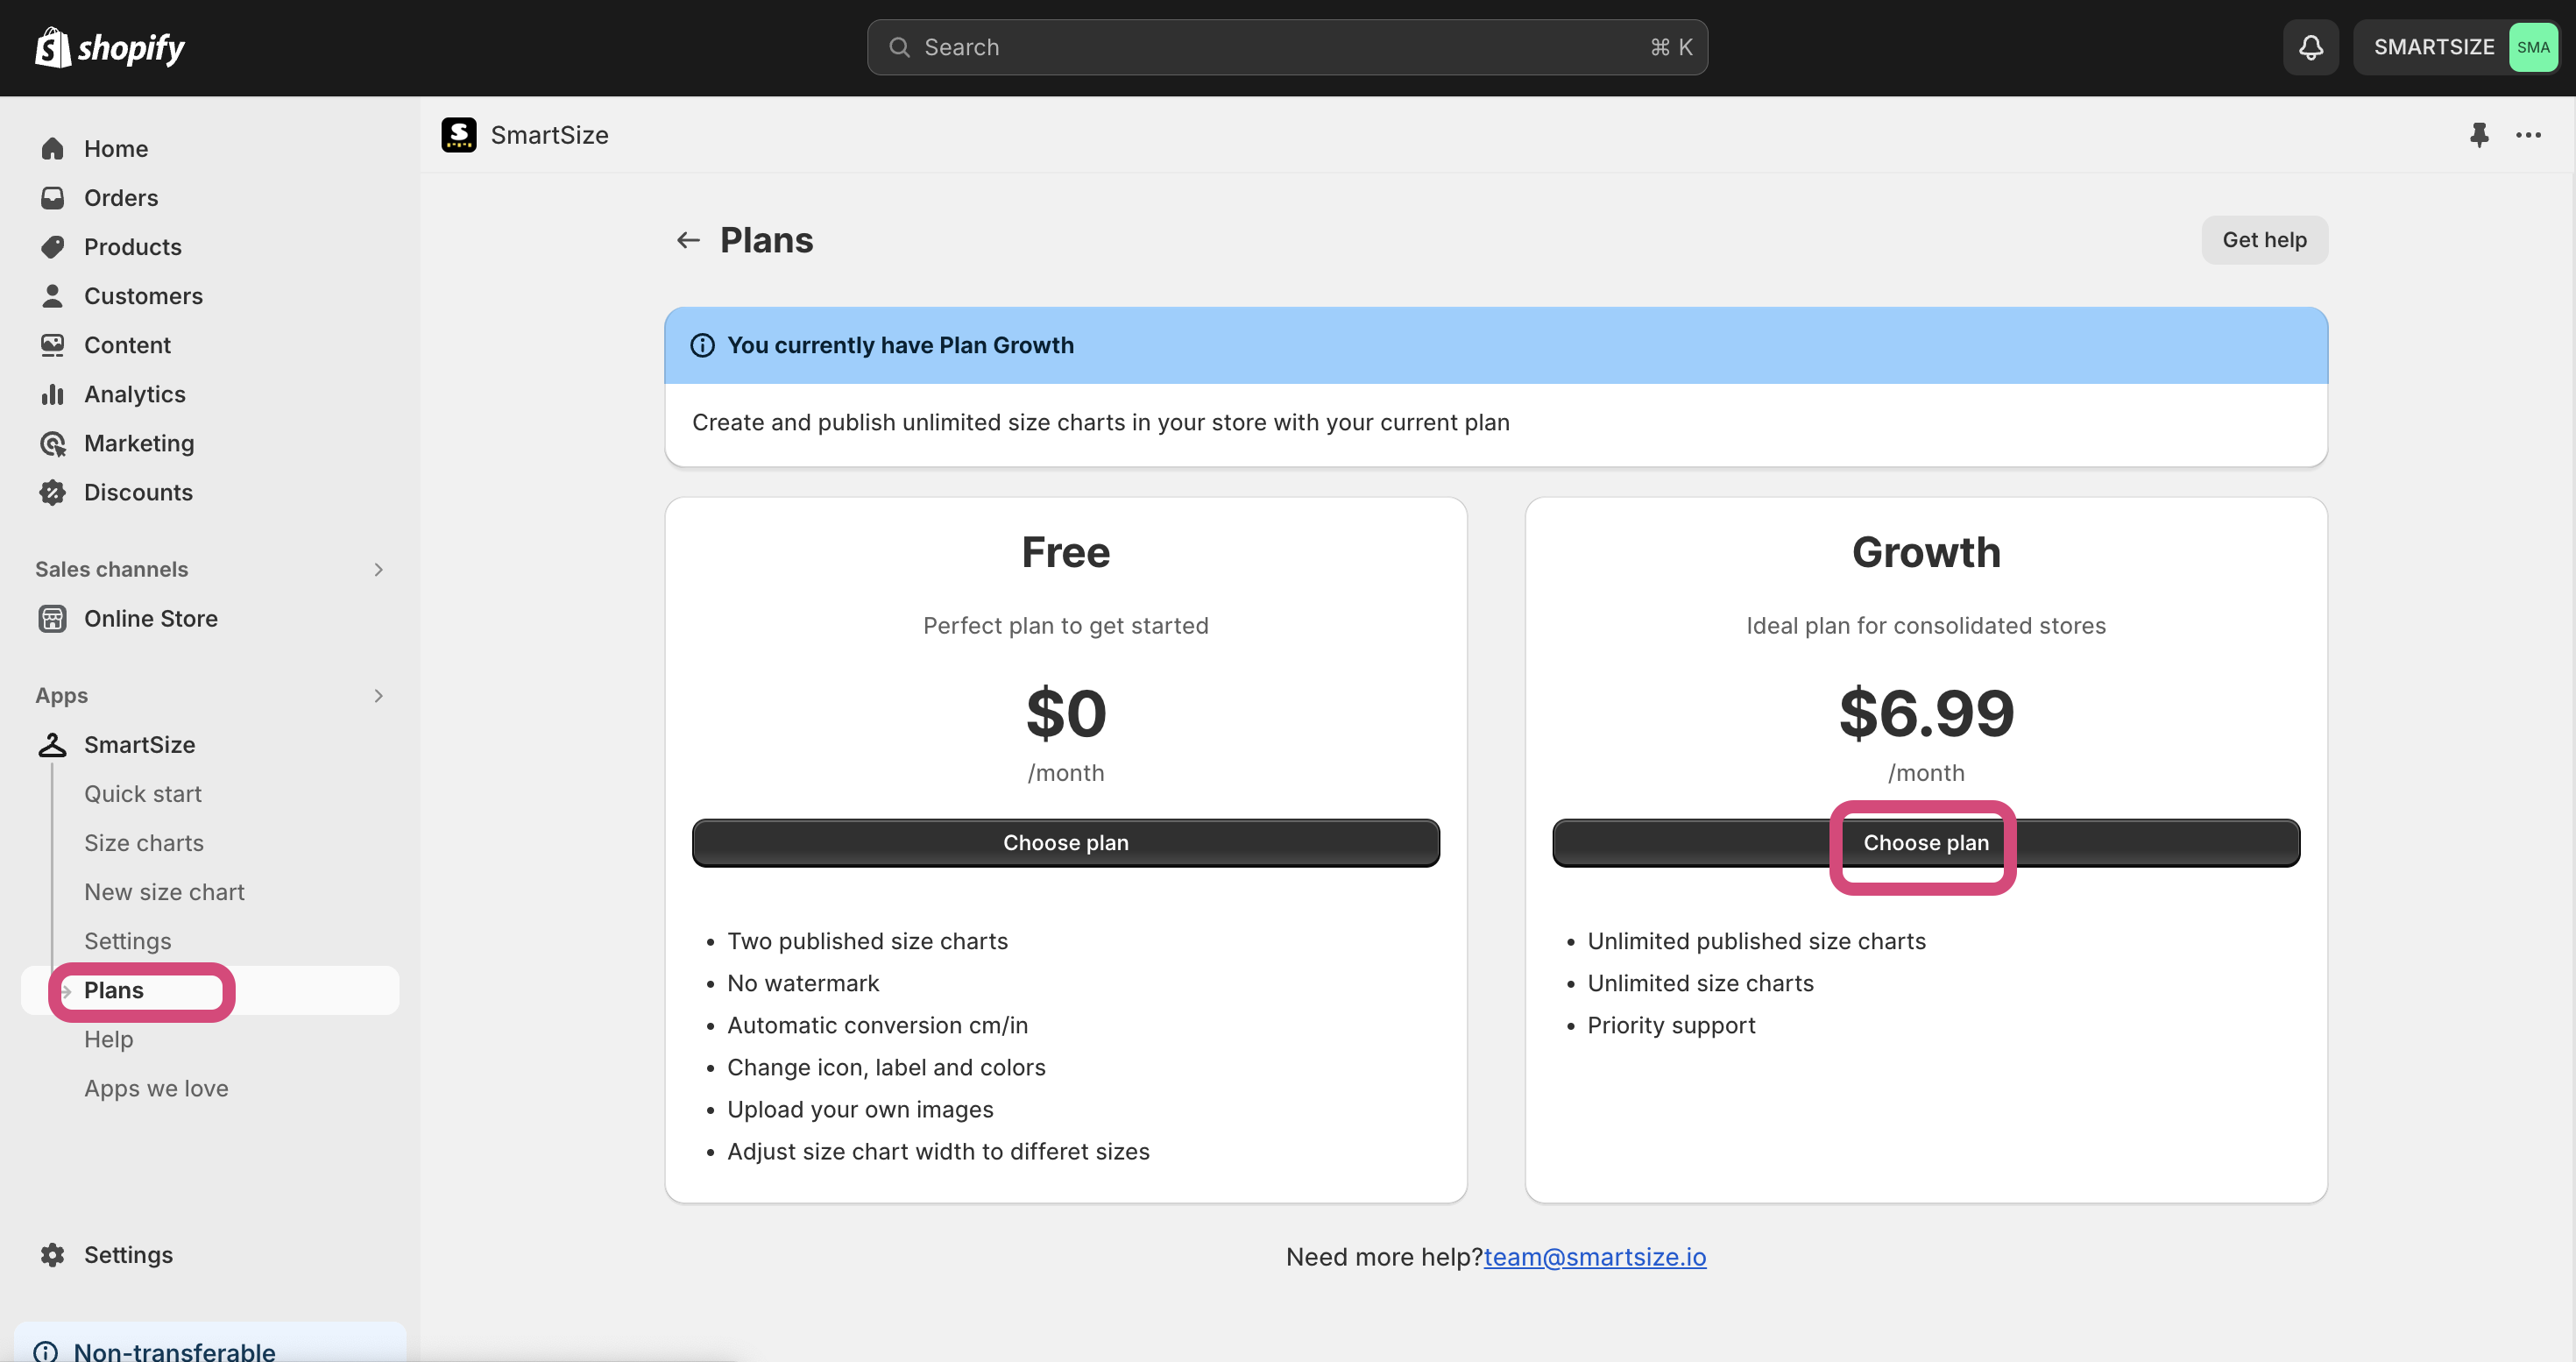The height and width of the screenshot is (1362, 2576).
Task: Choose the Free plan
Action: [1065, 842]
